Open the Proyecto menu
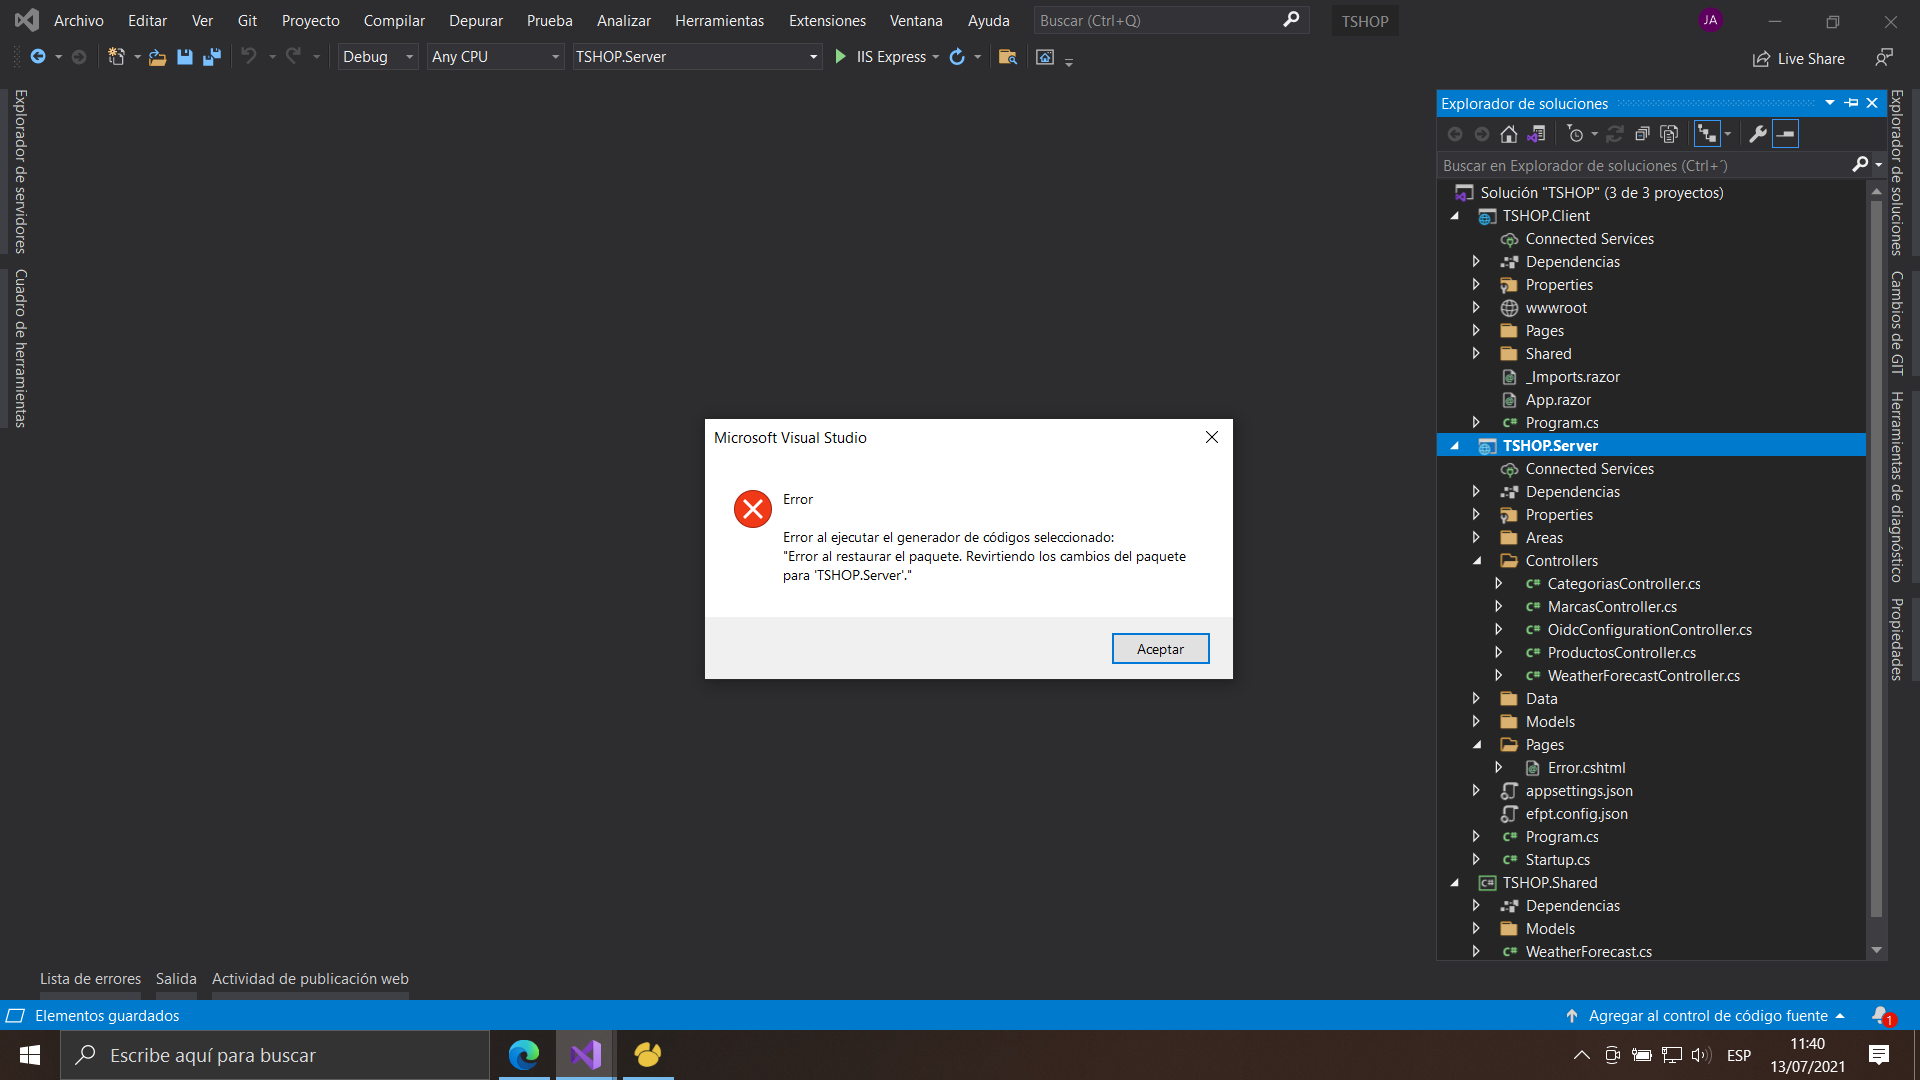The width and height of the screenshot is (1920, 1080). [x=310, y=20]
